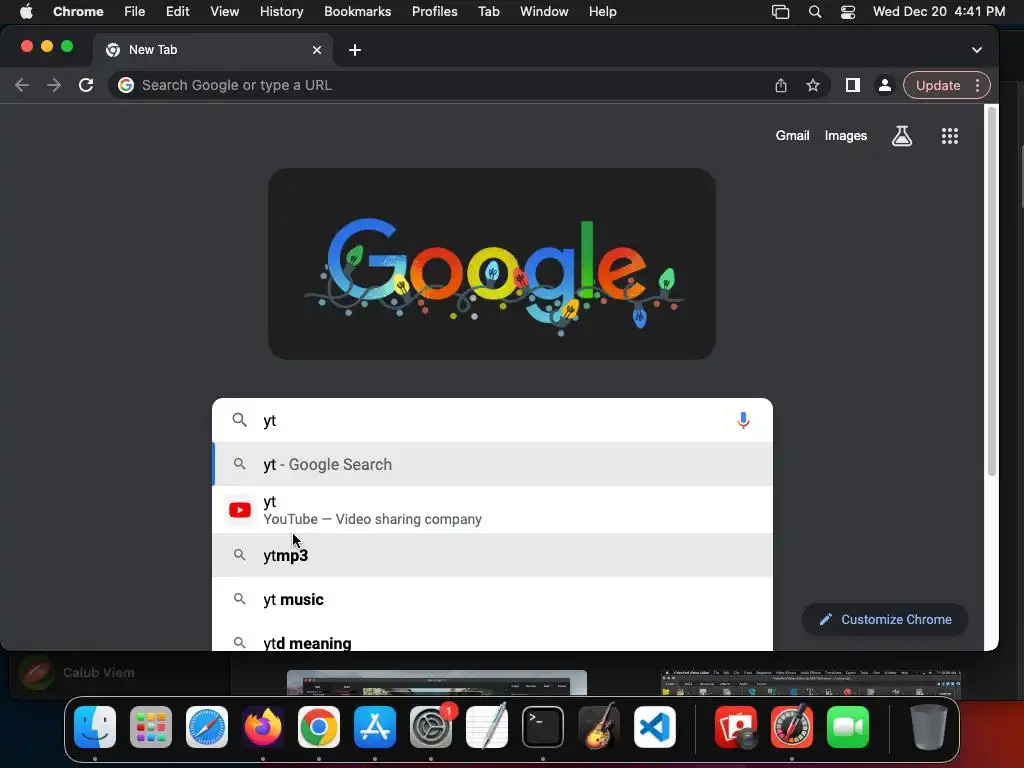
Task: Open the View menu
Action: pyautogui.click(x=224, y=11)
